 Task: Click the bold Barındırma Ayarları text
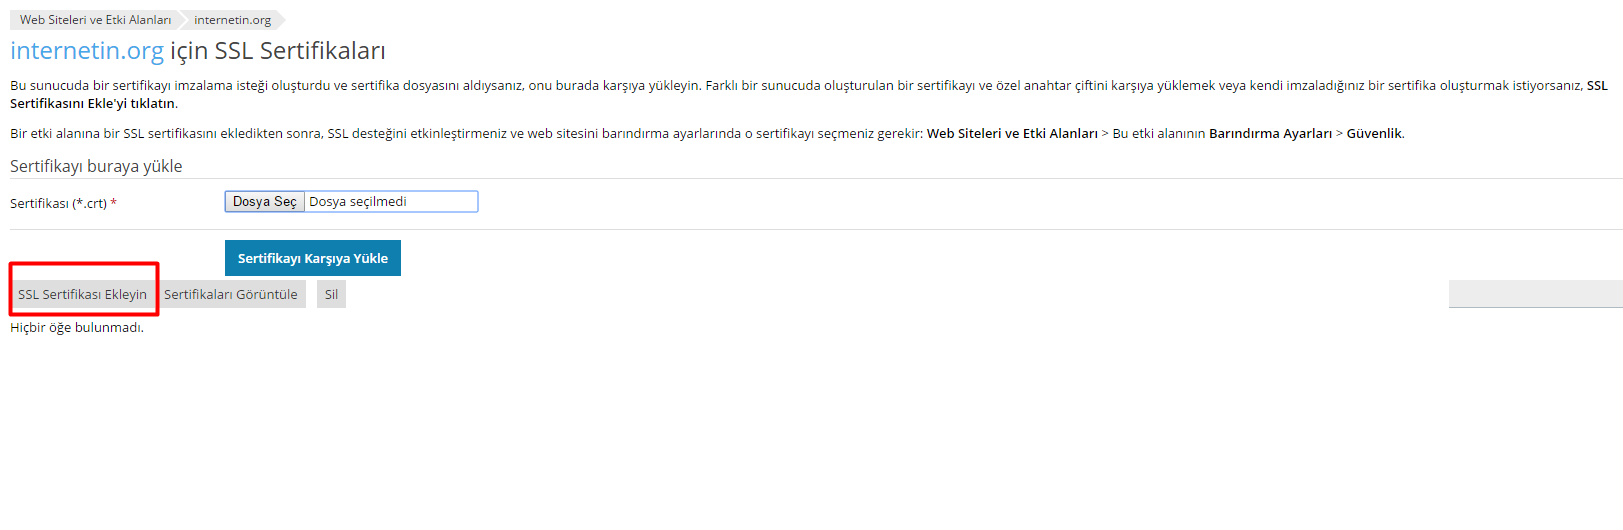pyautogui.click(x=1270, y=133)
